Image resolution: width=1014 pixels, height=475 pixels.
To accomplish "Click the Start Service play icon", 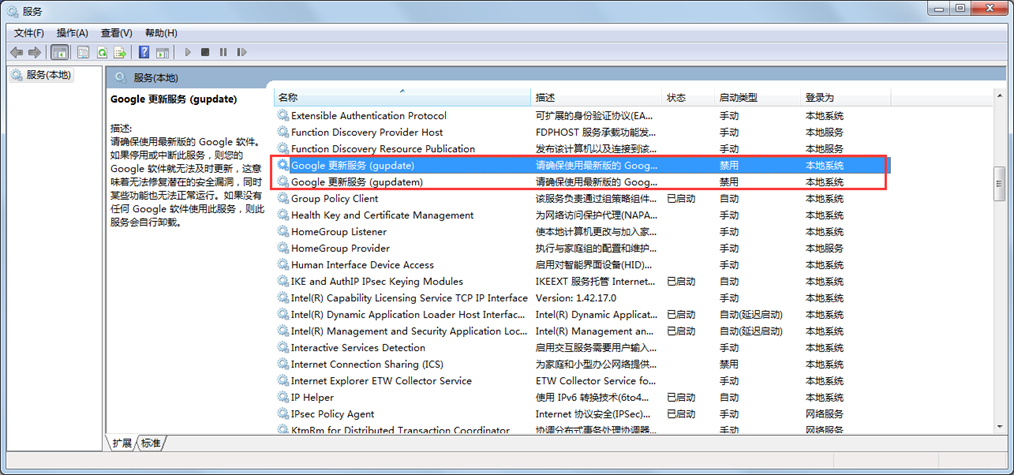I will coord(188,52).
